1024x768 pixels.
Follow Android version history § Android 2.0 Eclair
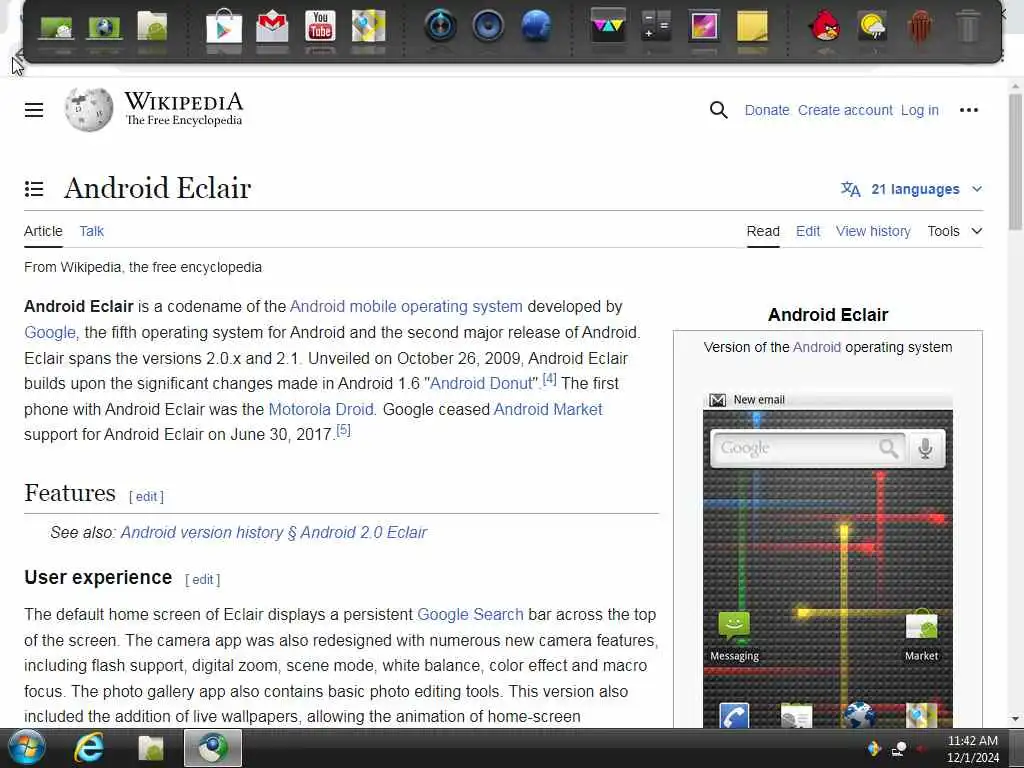click(x=274, y=532)
